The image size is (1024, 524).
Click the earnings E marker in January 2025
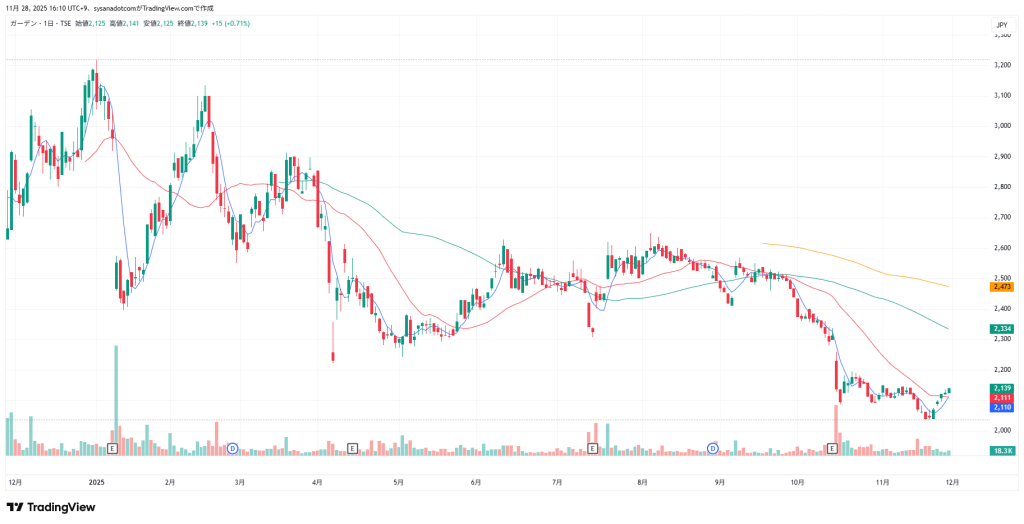point(112,449)
